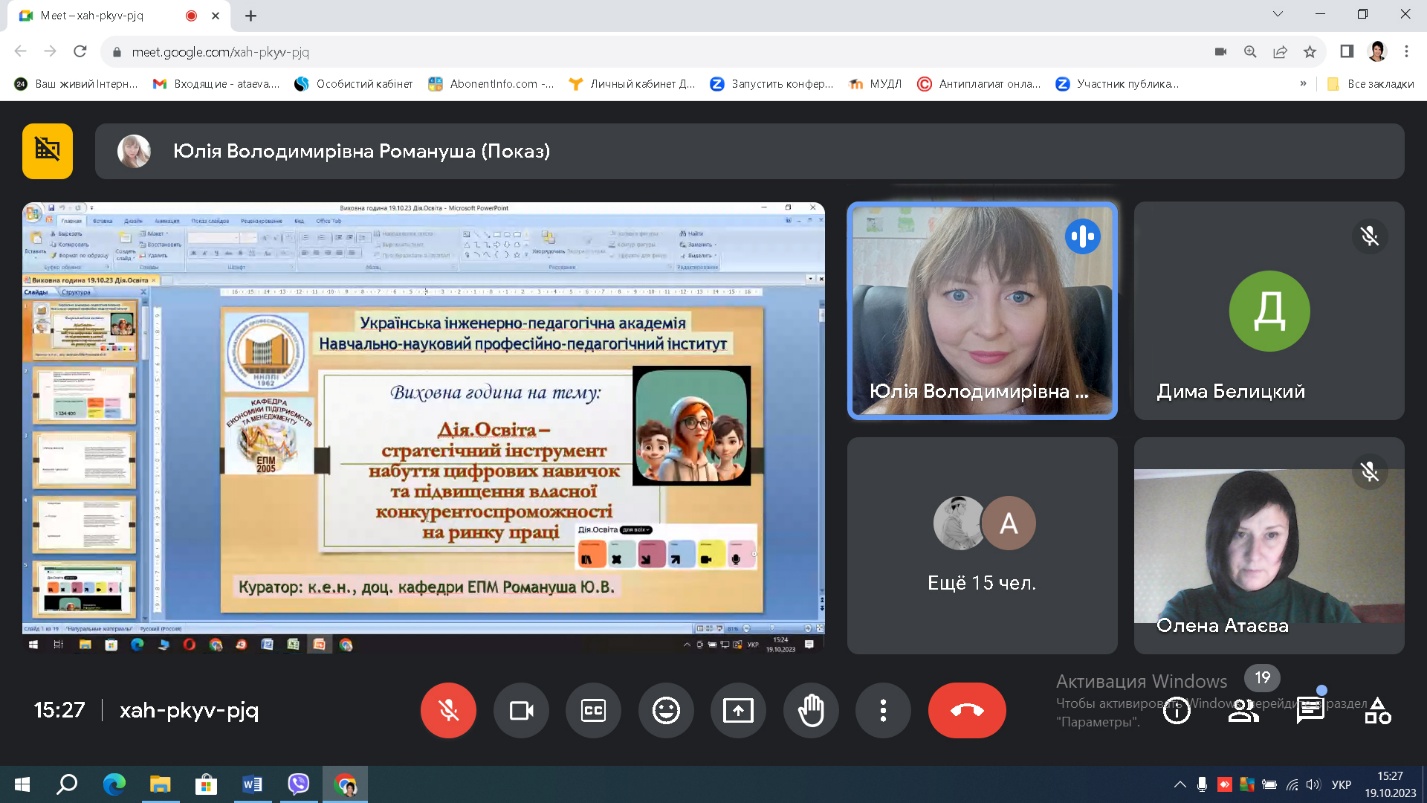Click the presenter name header bar
Screen dimensions: 1427x803
point(750,151)
